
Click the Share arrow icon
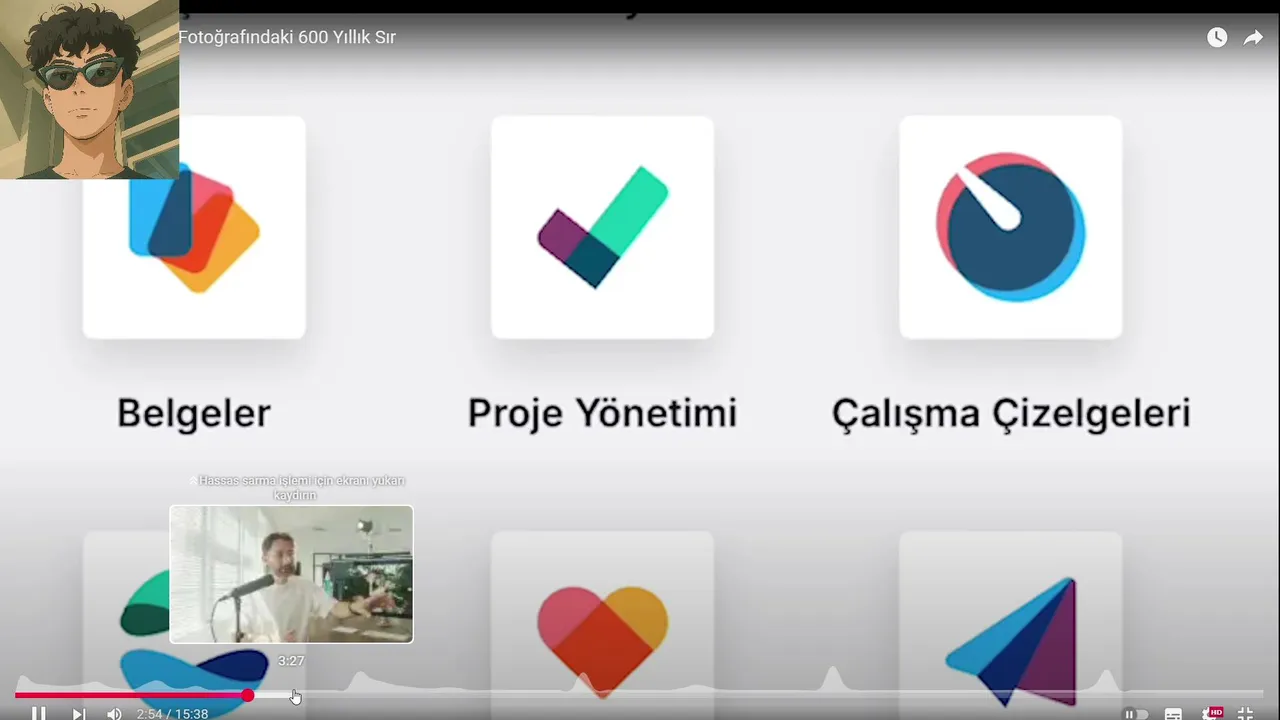click(x=1253, y=37)
